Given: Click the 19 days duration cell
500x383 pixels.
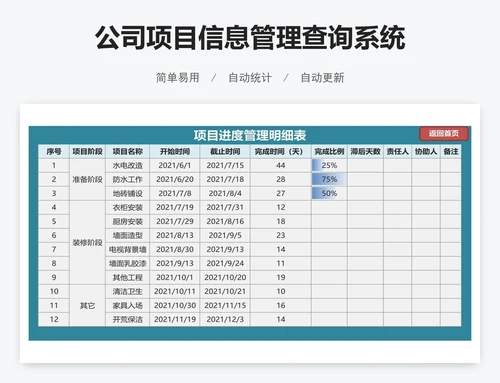Looking at the screenshot, I should (x=281, y=277).
